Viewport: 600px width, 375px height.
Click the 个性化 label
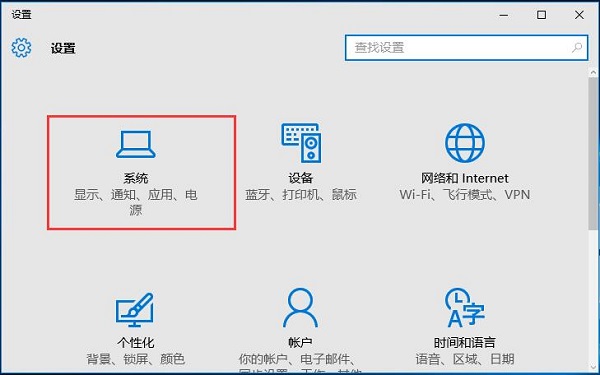[x=135, y=342]
